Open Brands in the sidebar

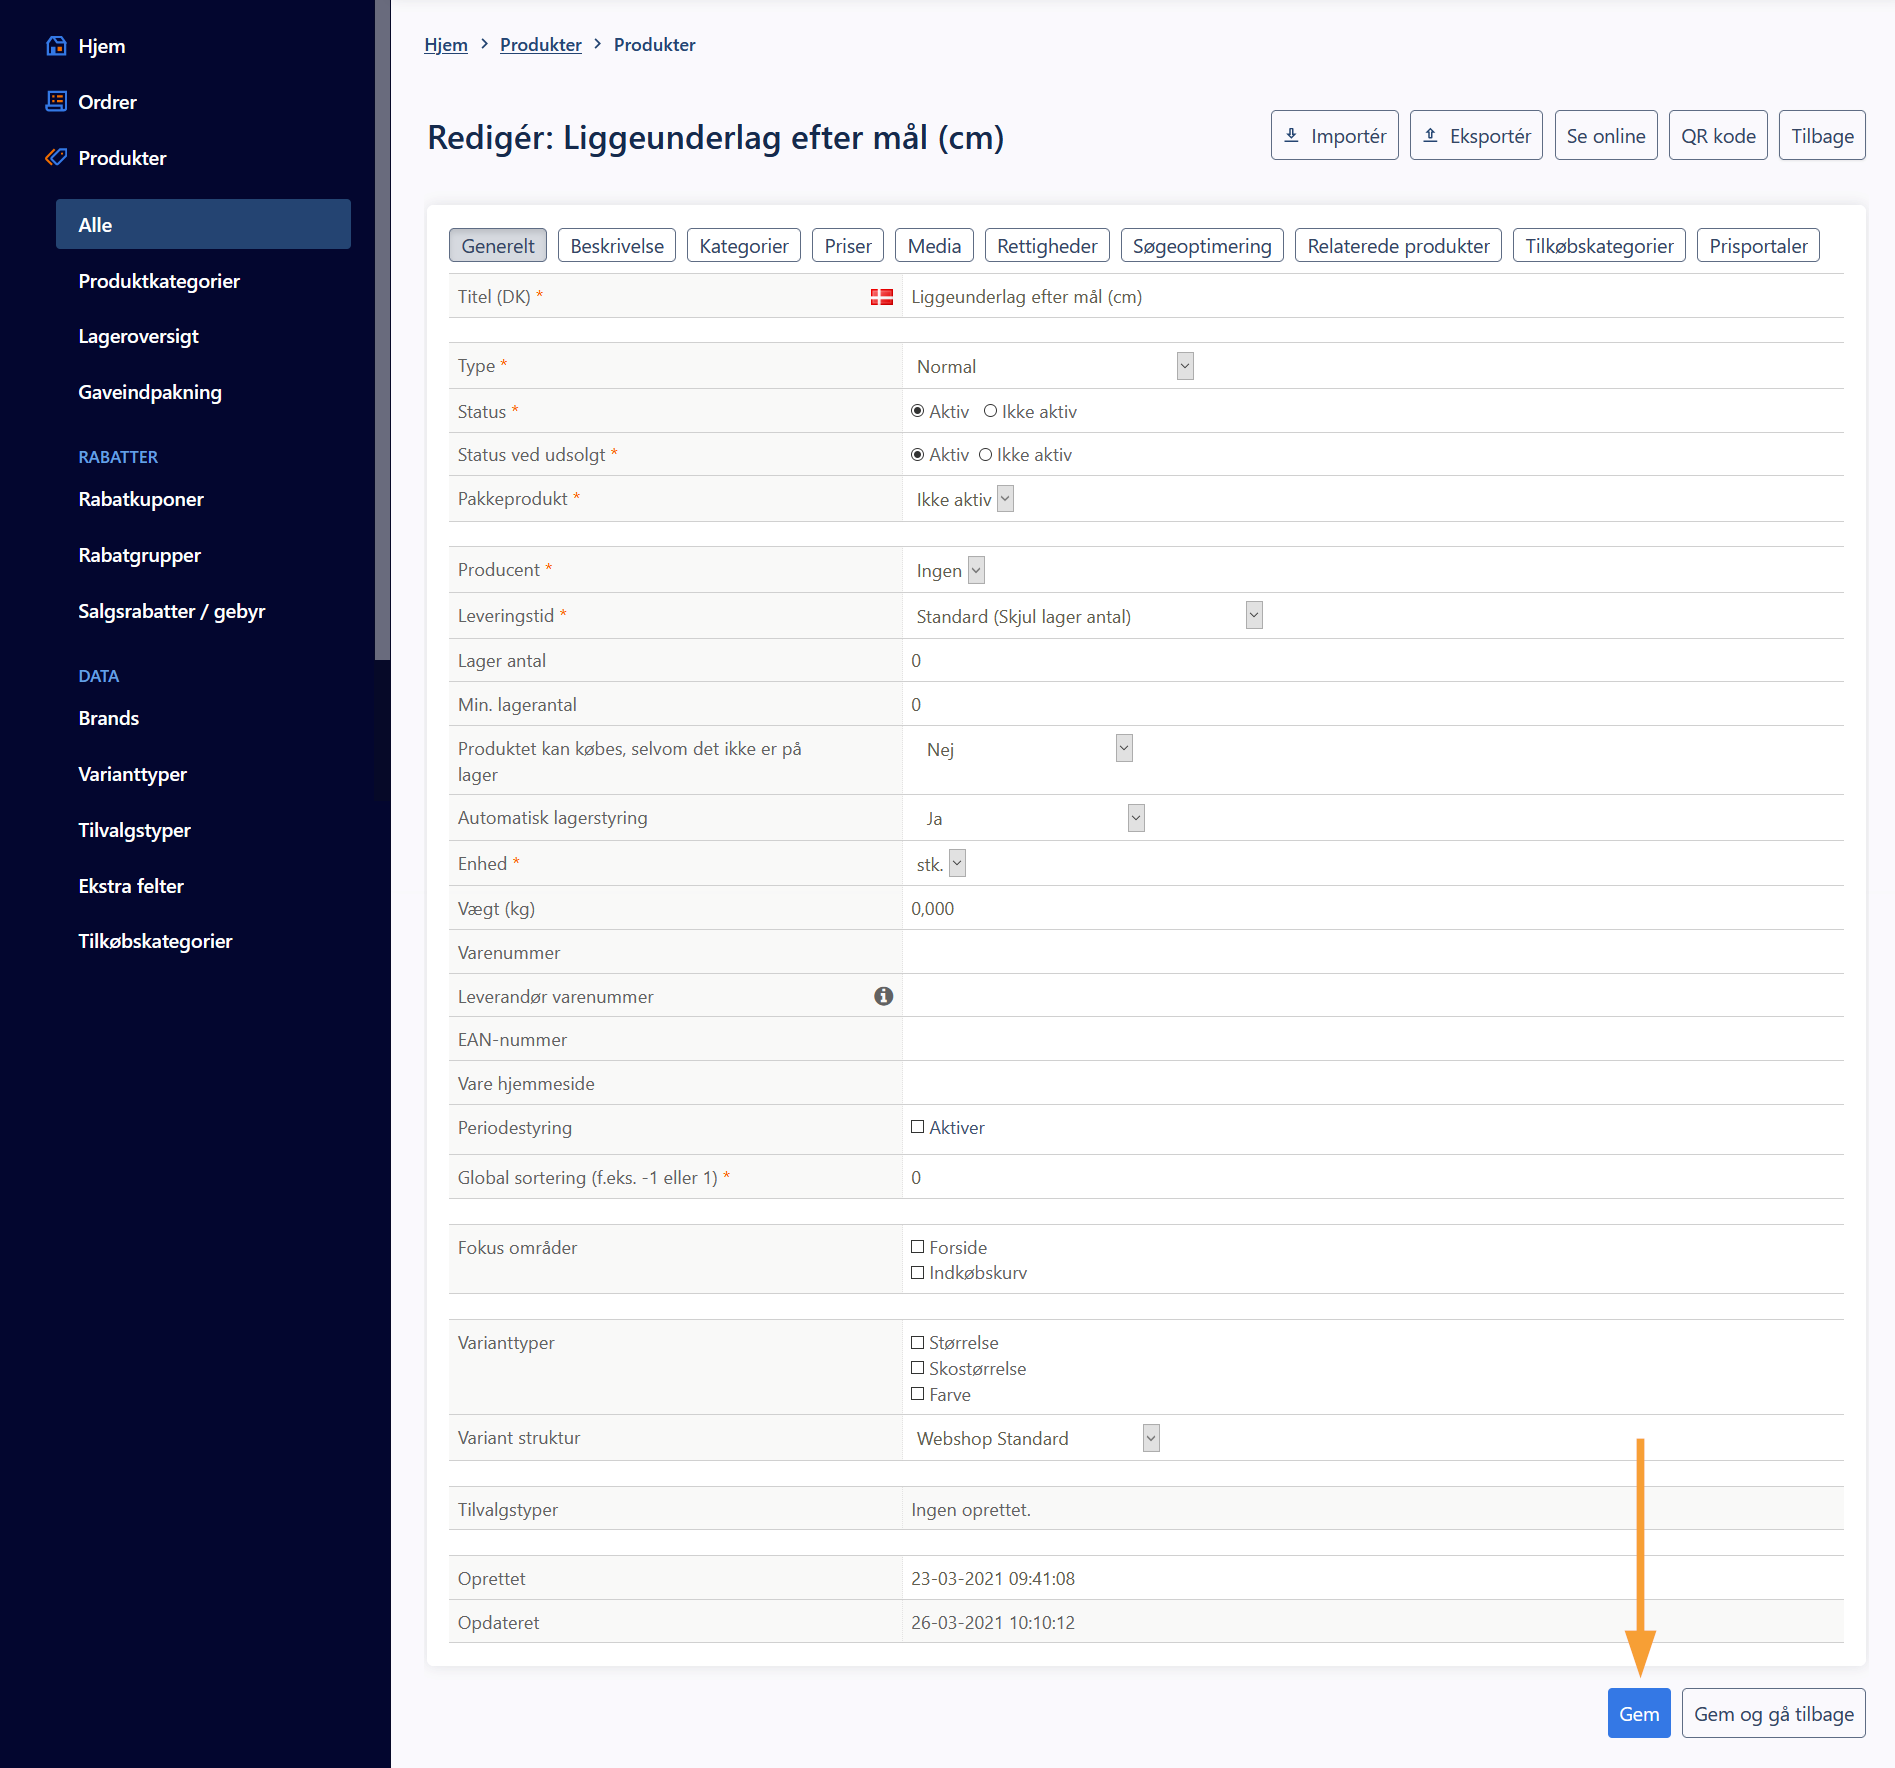tap(108, 718)
